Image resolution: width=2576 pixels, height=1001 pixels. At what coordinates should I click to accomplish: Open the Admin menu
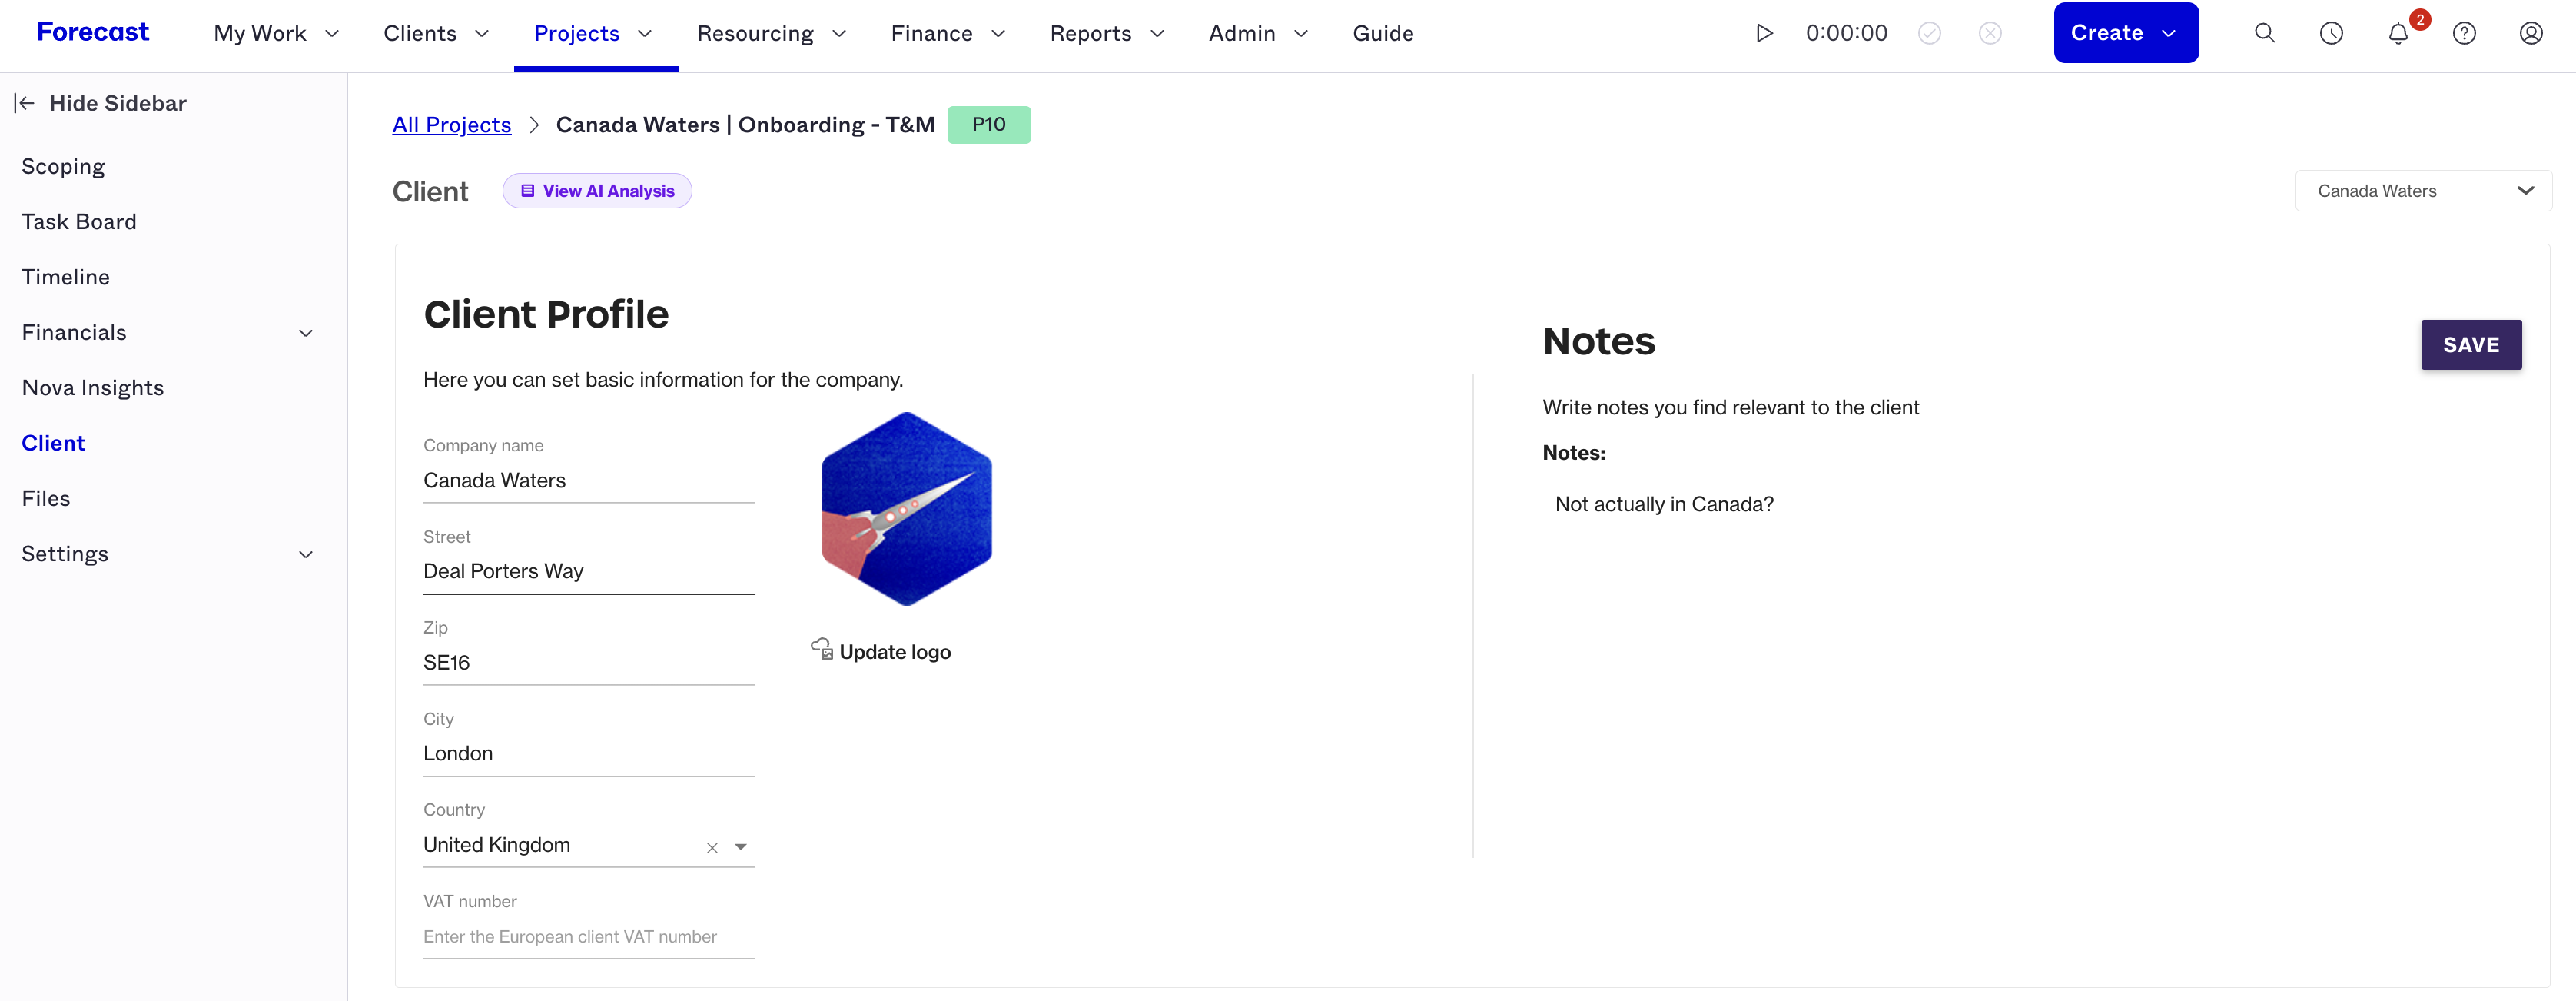(1258, 33)
